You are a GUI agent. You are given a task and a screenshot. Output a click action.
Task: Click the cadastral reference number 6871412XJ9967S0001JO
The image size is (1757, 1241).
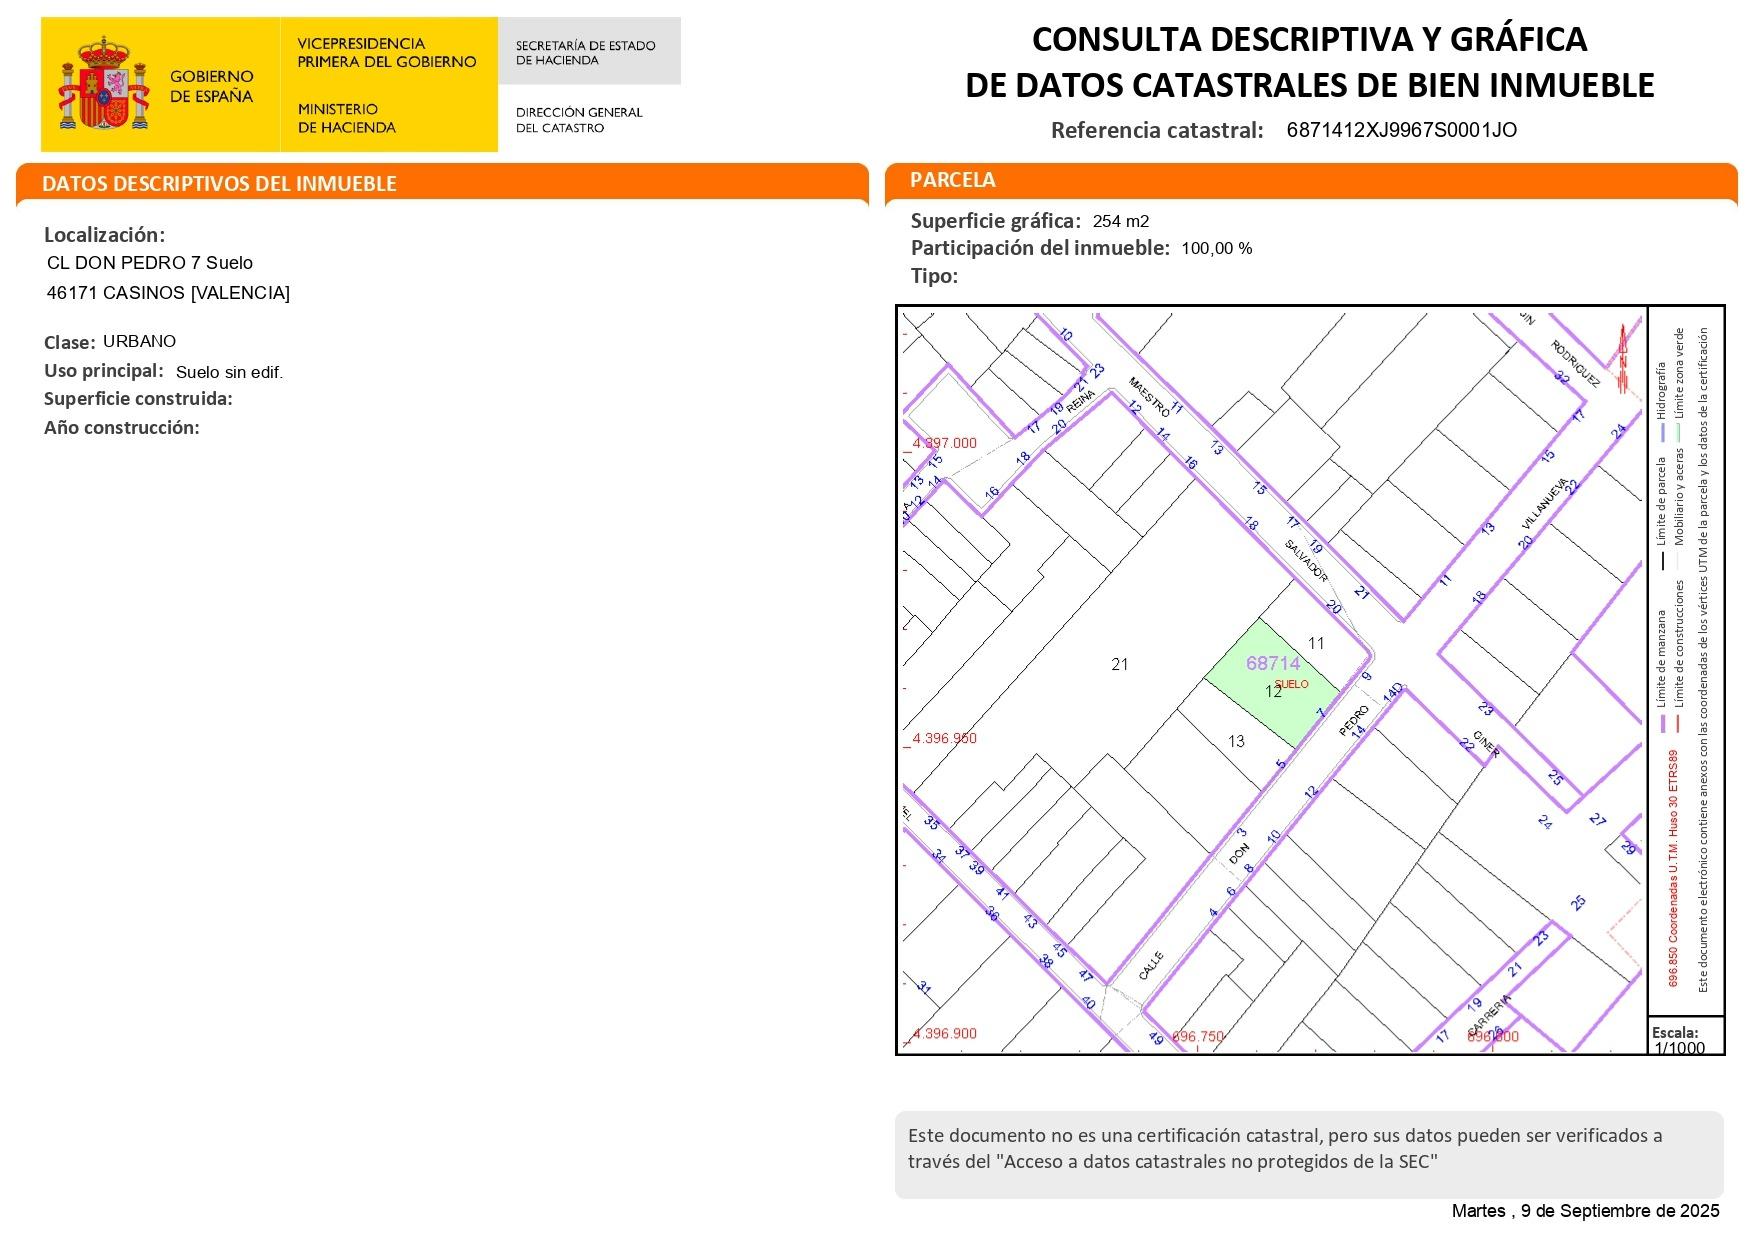point(1401,130)
